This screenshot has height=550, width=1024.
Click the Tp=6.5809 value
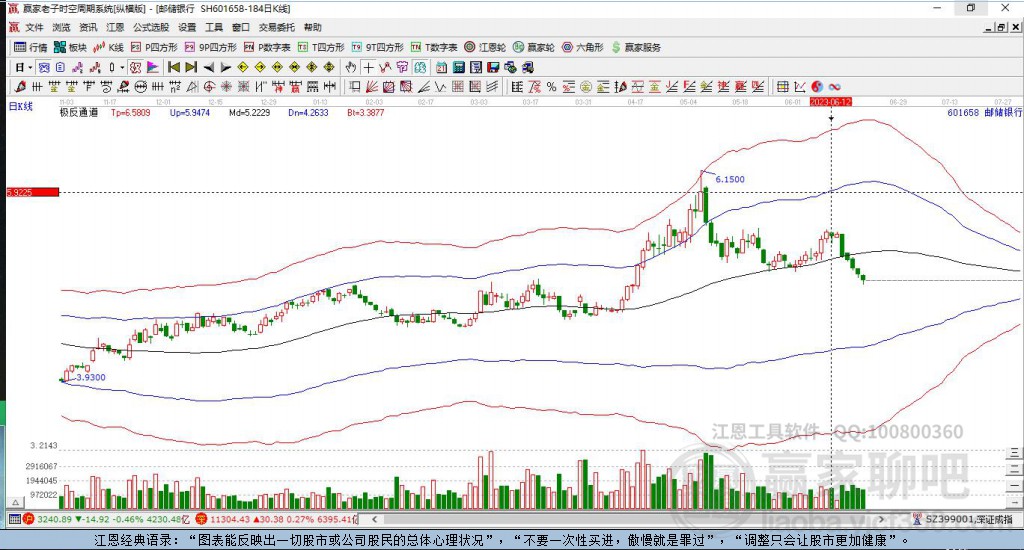pyautogui.click(x=131, y=112)
